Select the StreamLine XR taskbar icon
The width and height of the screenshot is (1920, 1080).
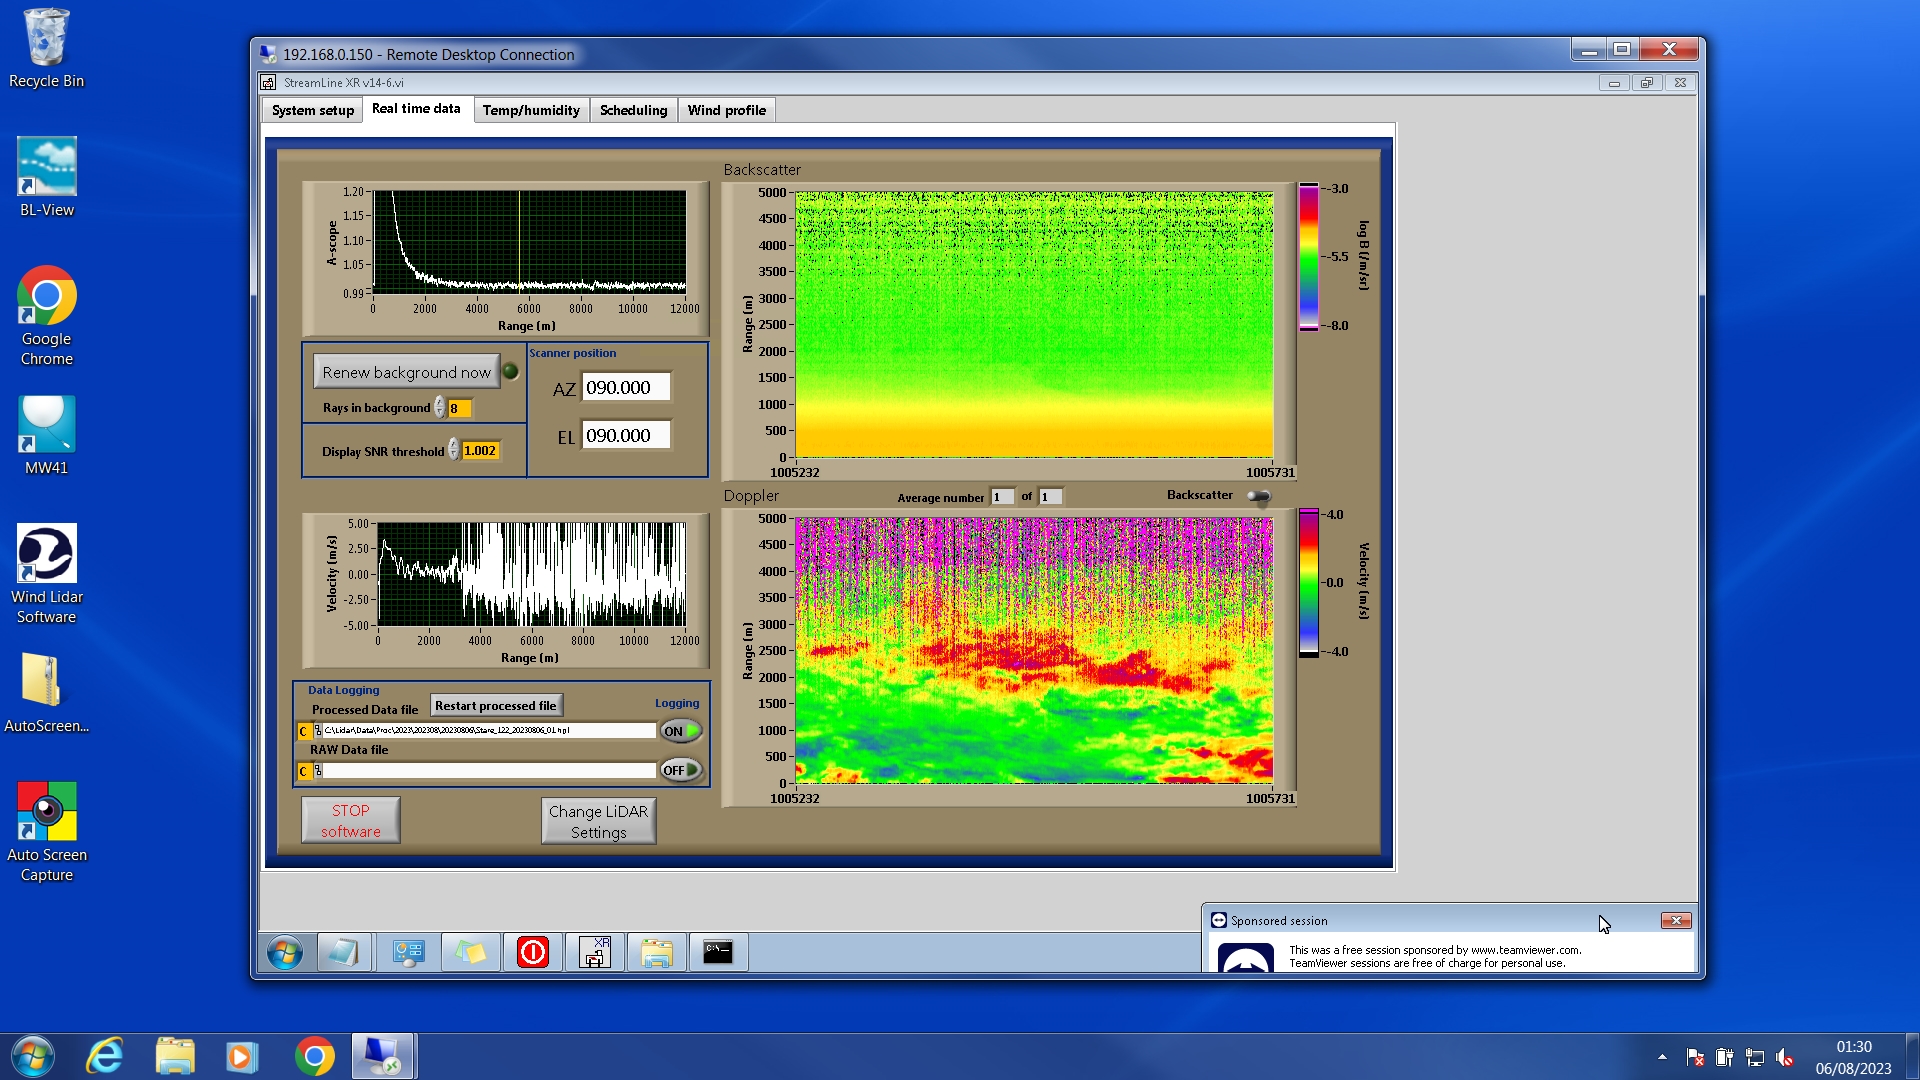pos(595,952)
